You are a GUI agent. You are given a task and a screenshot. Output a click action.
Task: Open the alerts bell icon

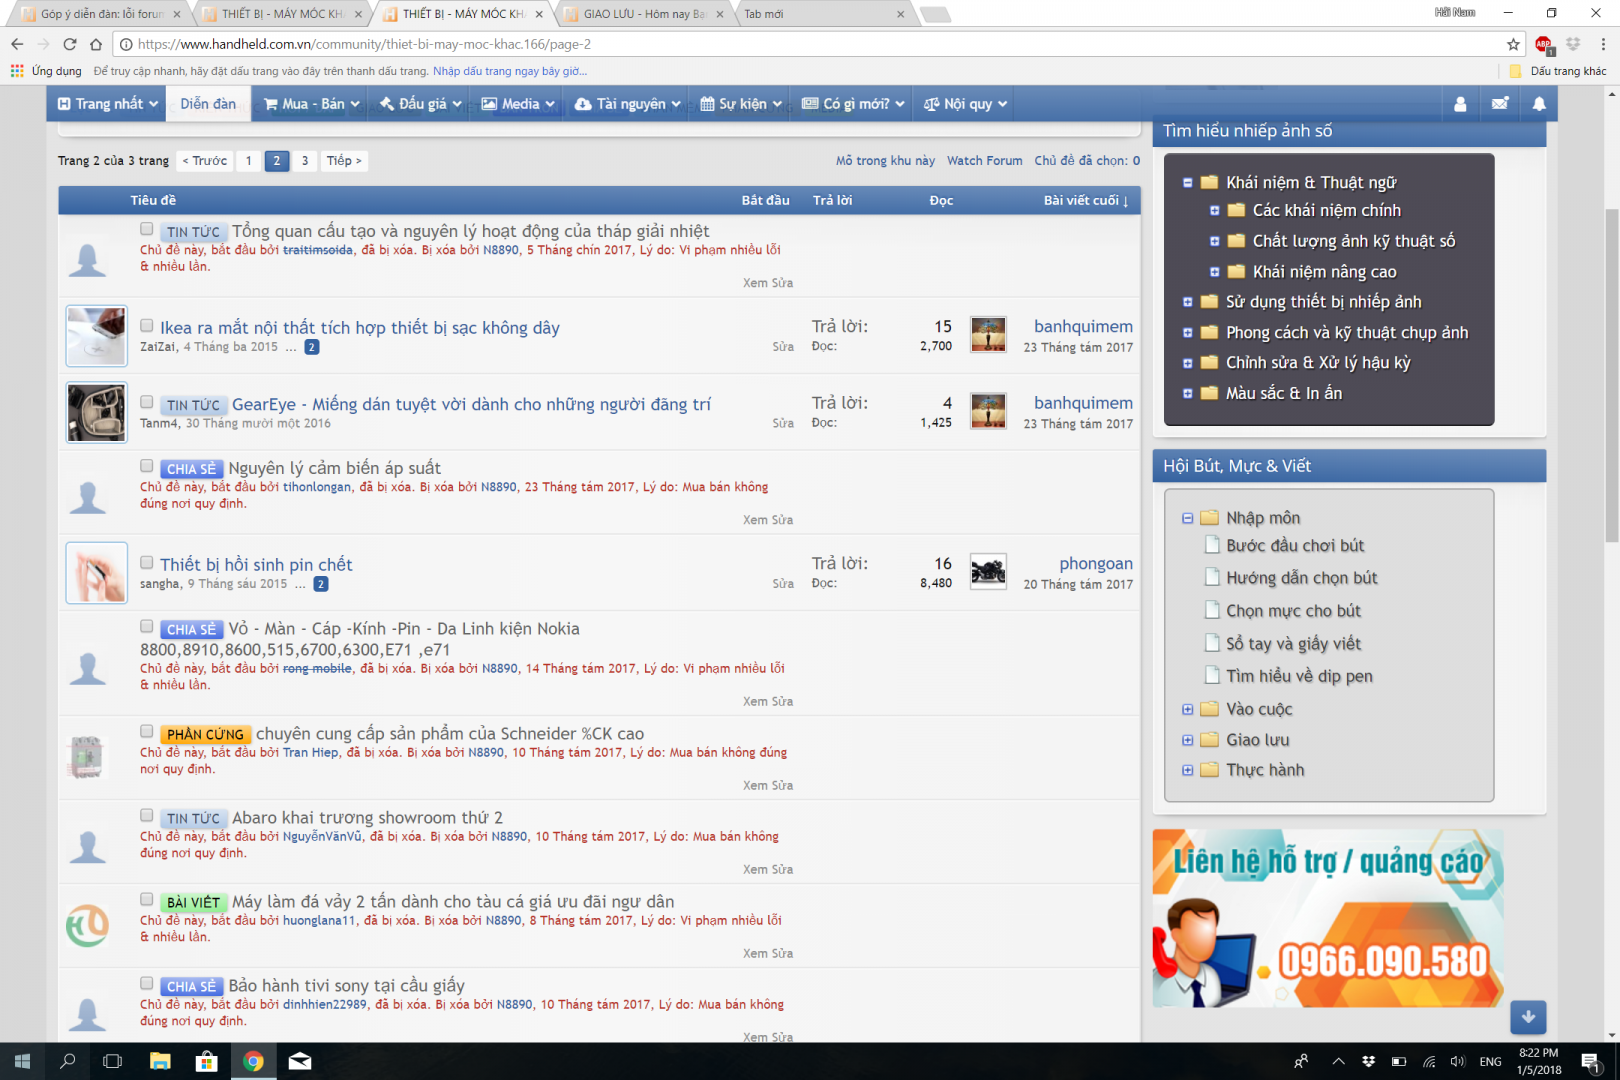(x=1539, y=104)
